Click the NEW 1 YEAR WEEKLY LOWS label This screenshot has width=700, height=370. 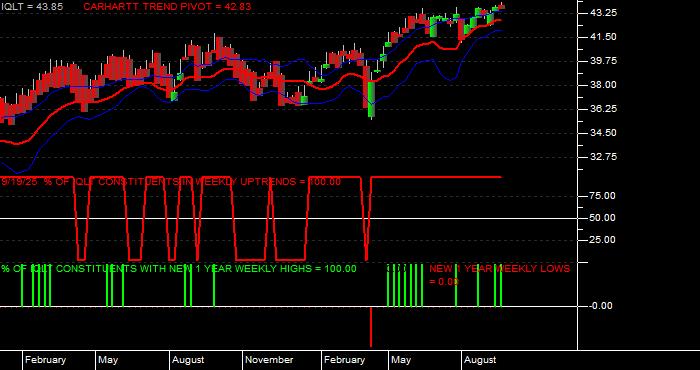pyautogui.click(x=500, y=275)
